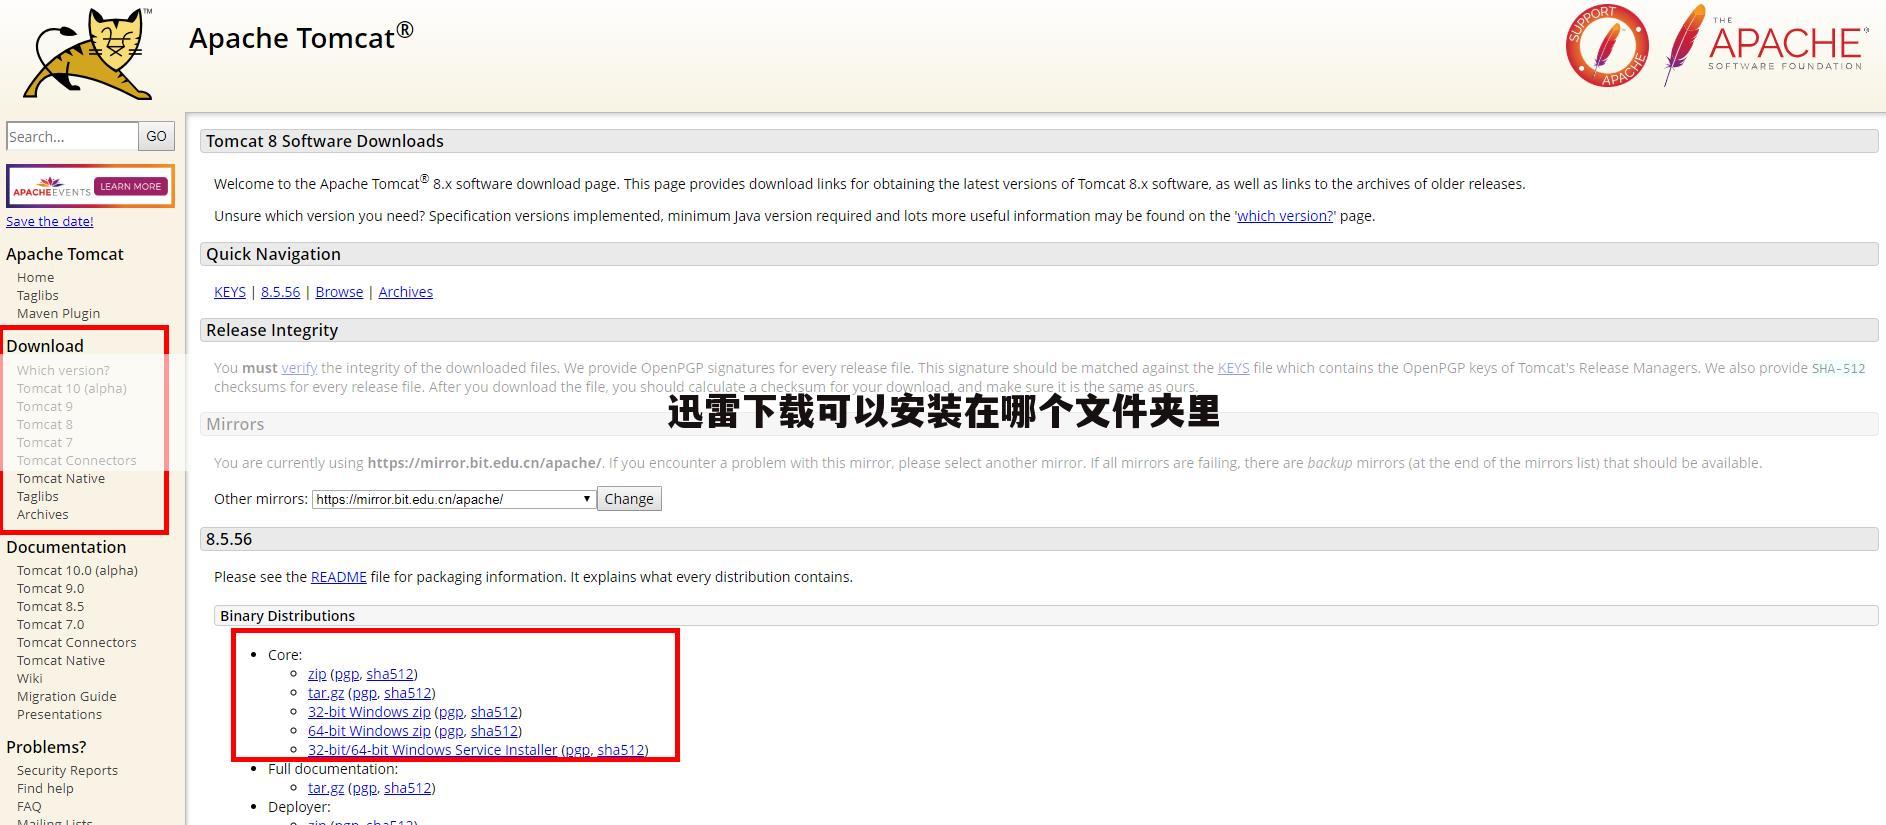Click the Change mirror button
1886x825 pixels.
(629, 499)
